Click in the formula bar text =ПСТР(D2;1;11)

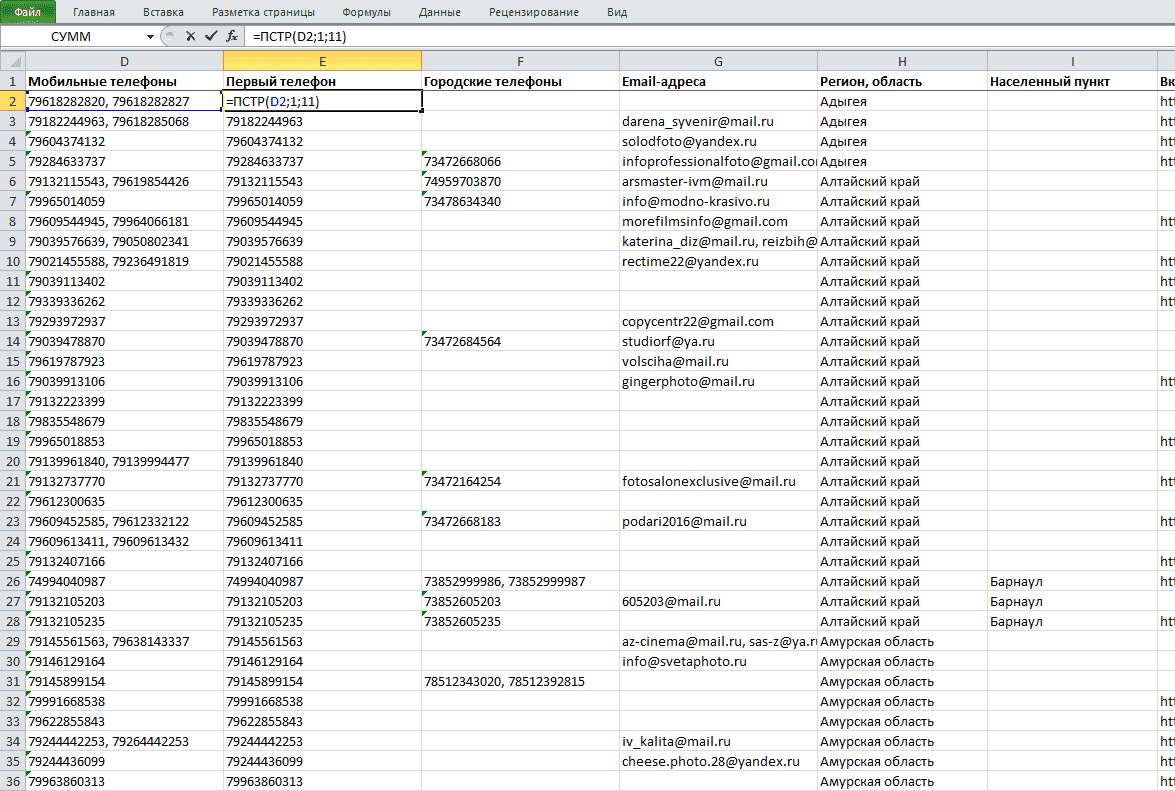(300, 37)
